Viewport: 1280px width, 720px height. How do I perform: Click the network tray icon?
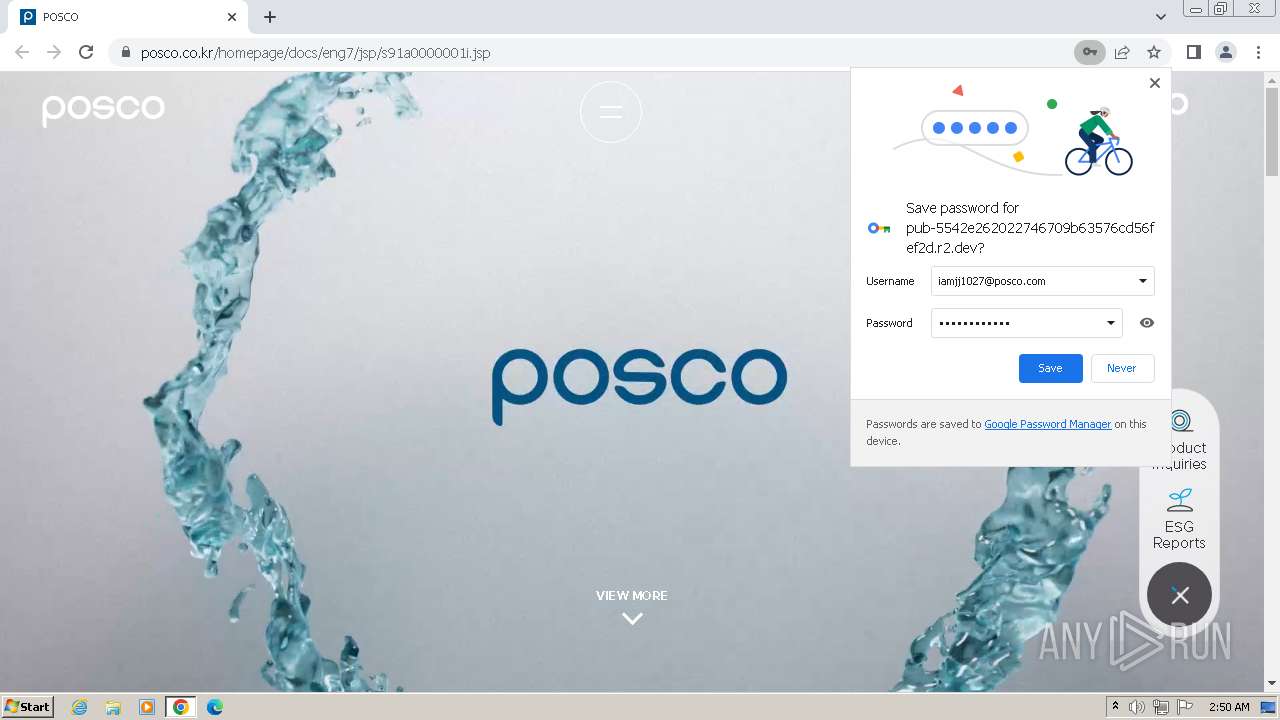(x=1161, y=707)
